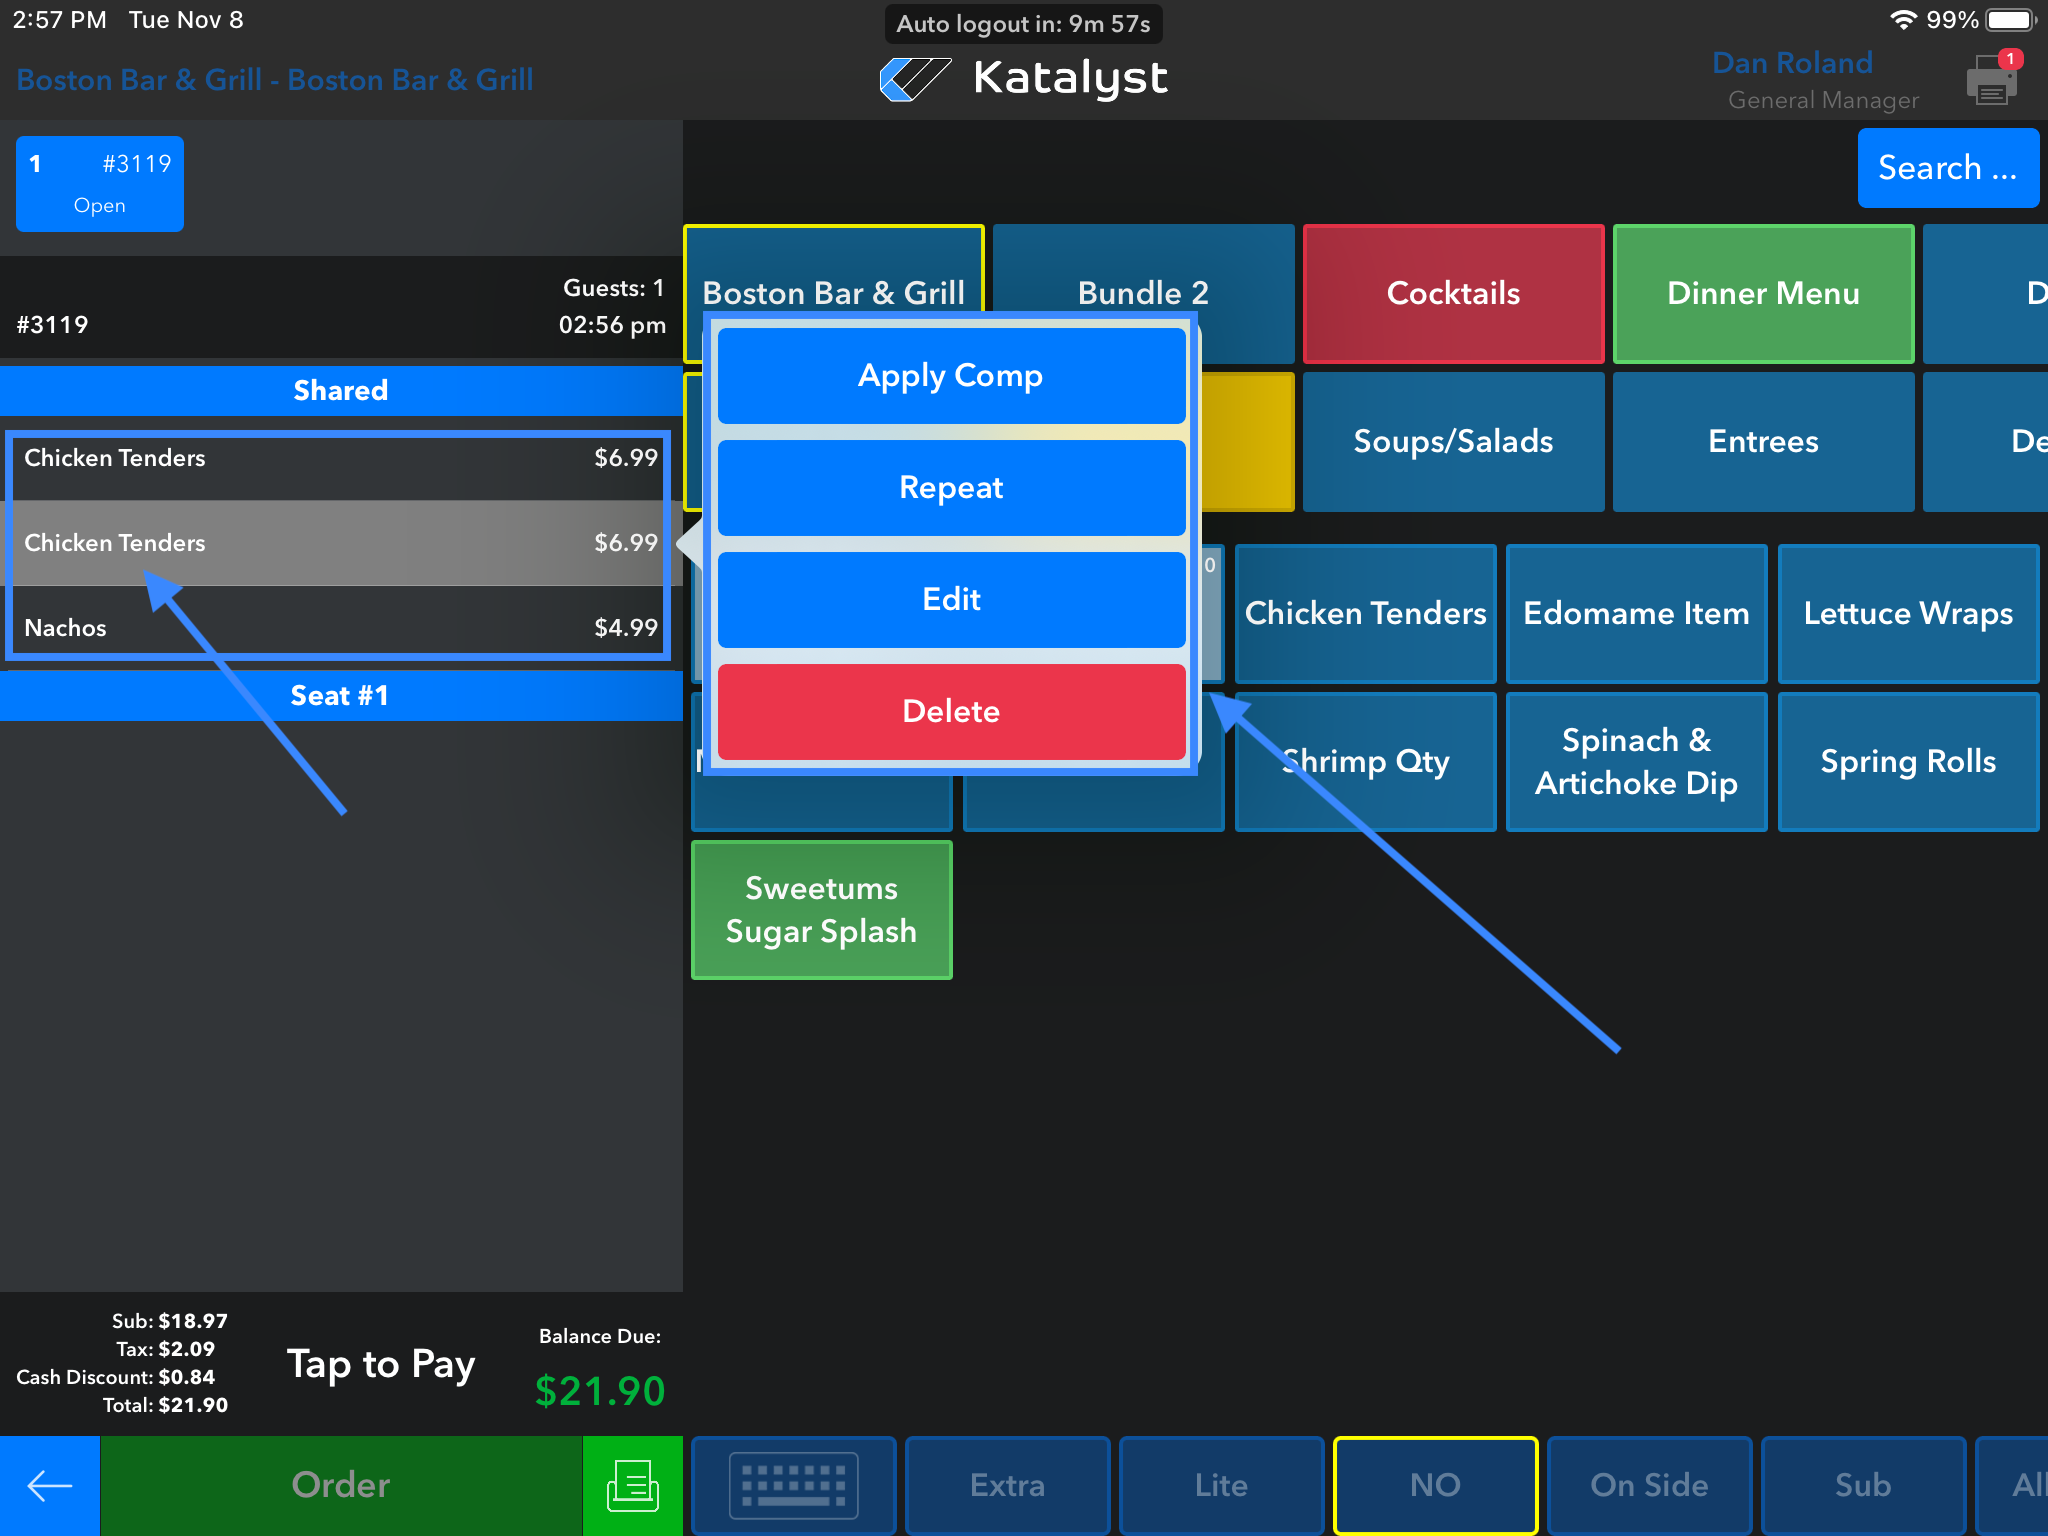Switch to Dinner Menu category

point(1763,293)
